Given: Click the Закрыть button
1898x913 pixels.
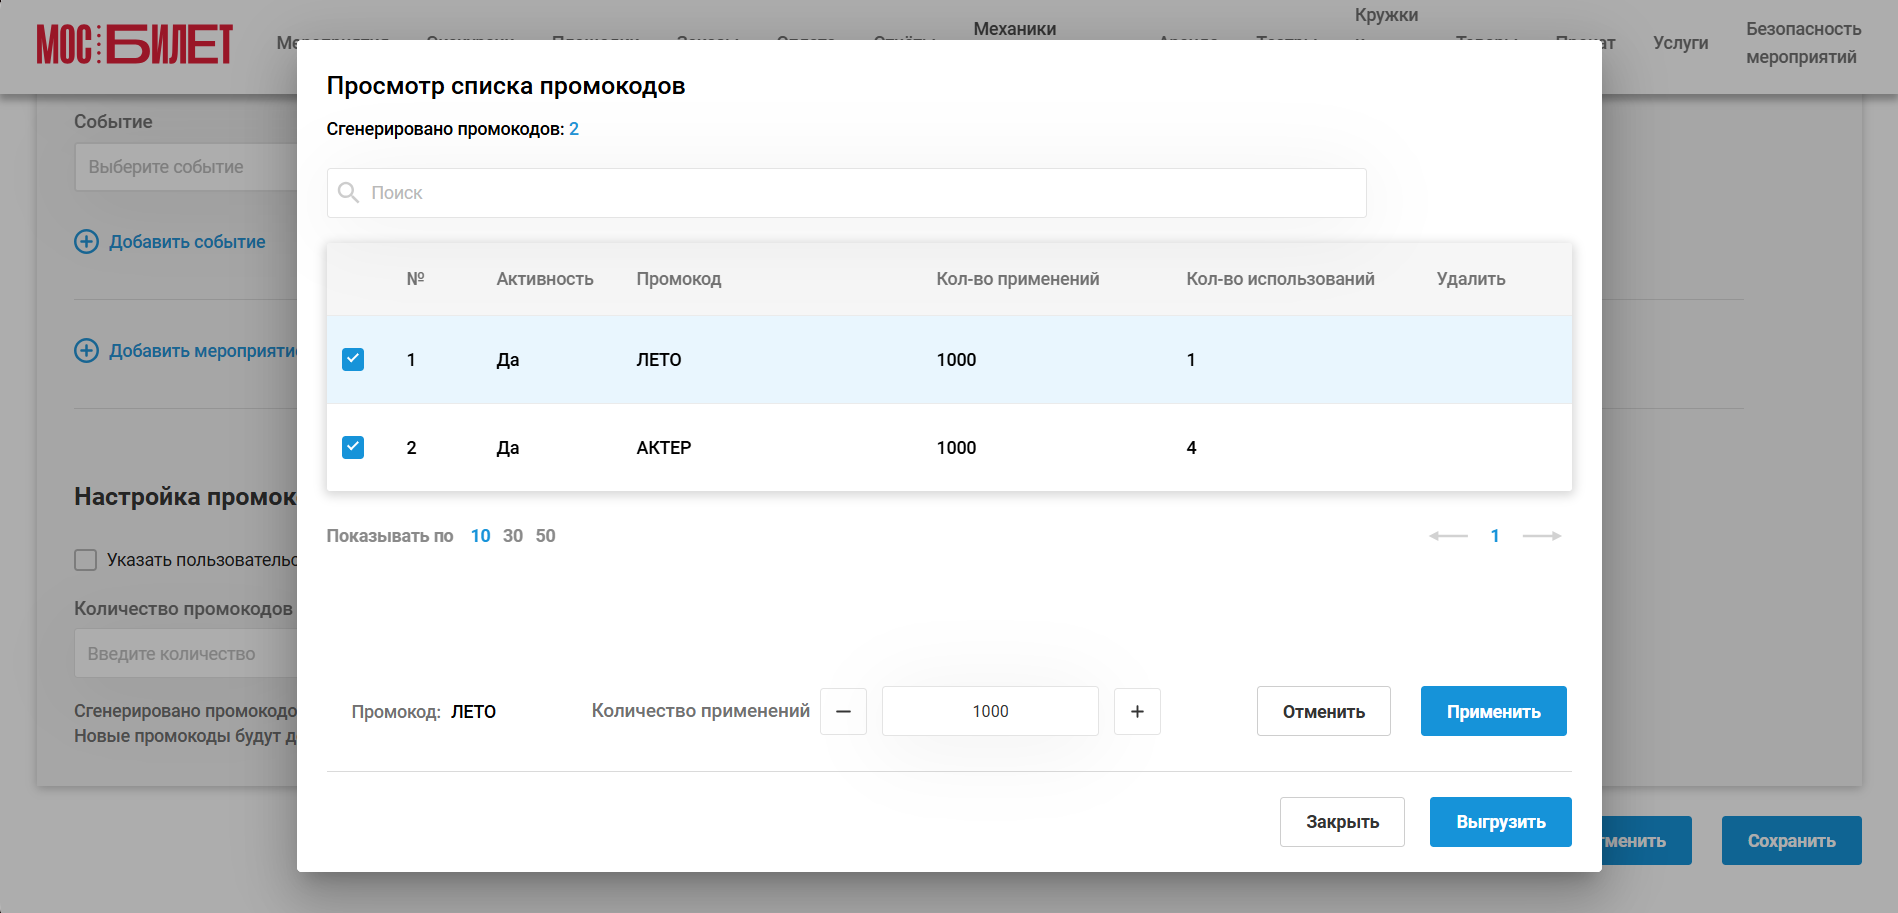Looking at the screenshot, I should 1342,822.
